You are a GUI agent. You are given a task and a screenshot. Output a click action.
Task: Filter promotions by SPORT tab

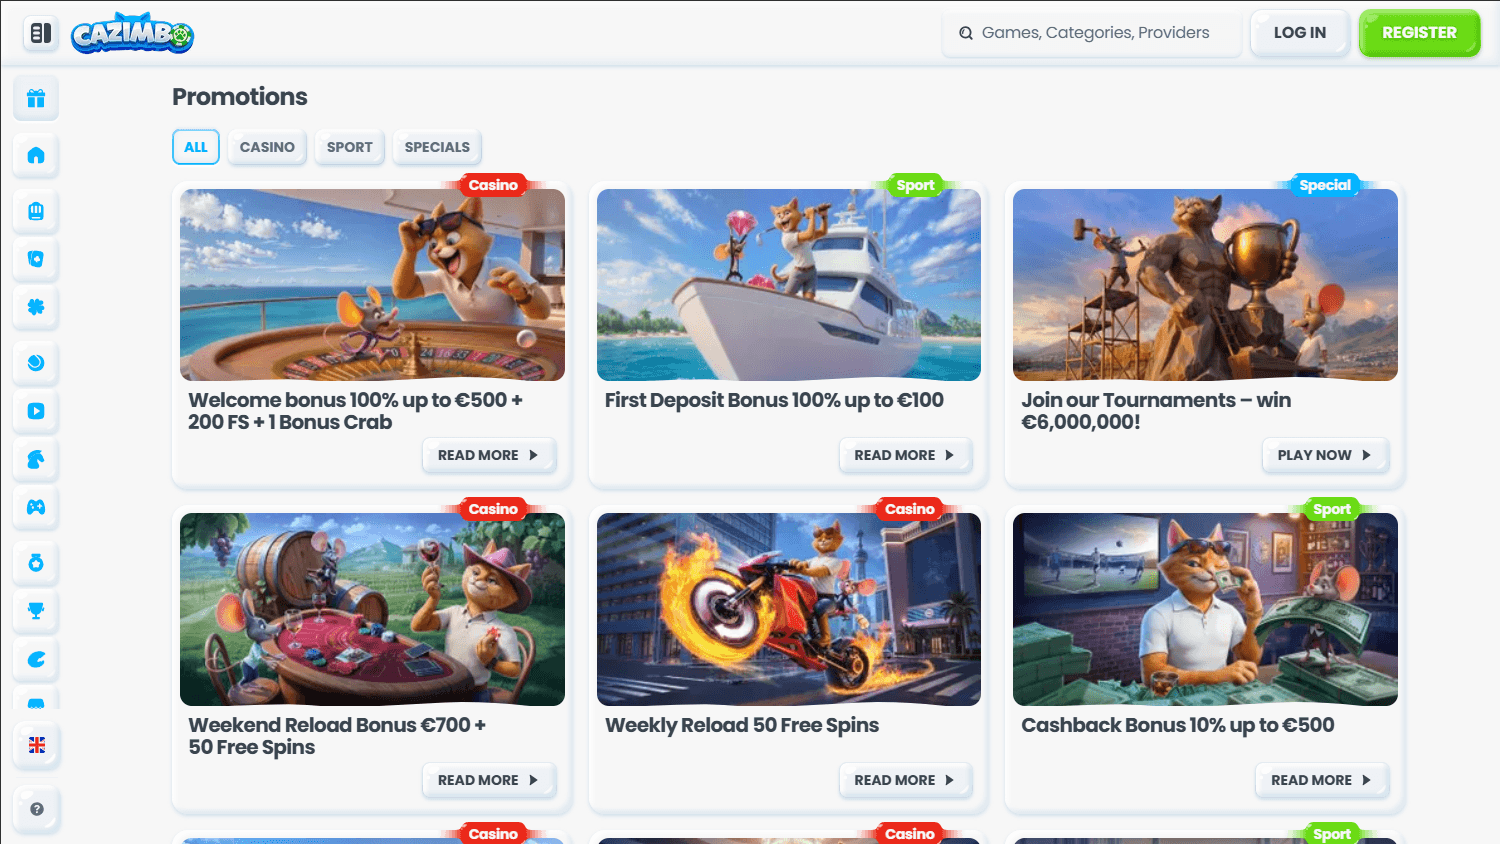[350, 147]
